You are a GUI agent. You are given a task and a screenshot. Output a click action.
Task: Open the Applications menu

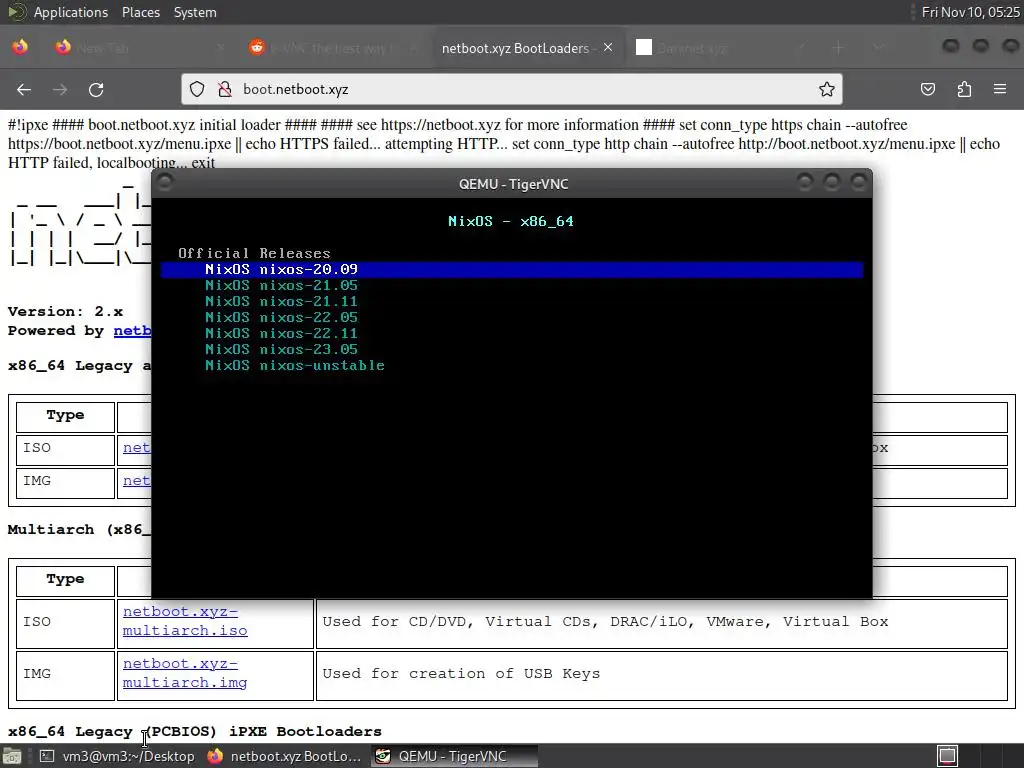71,12
